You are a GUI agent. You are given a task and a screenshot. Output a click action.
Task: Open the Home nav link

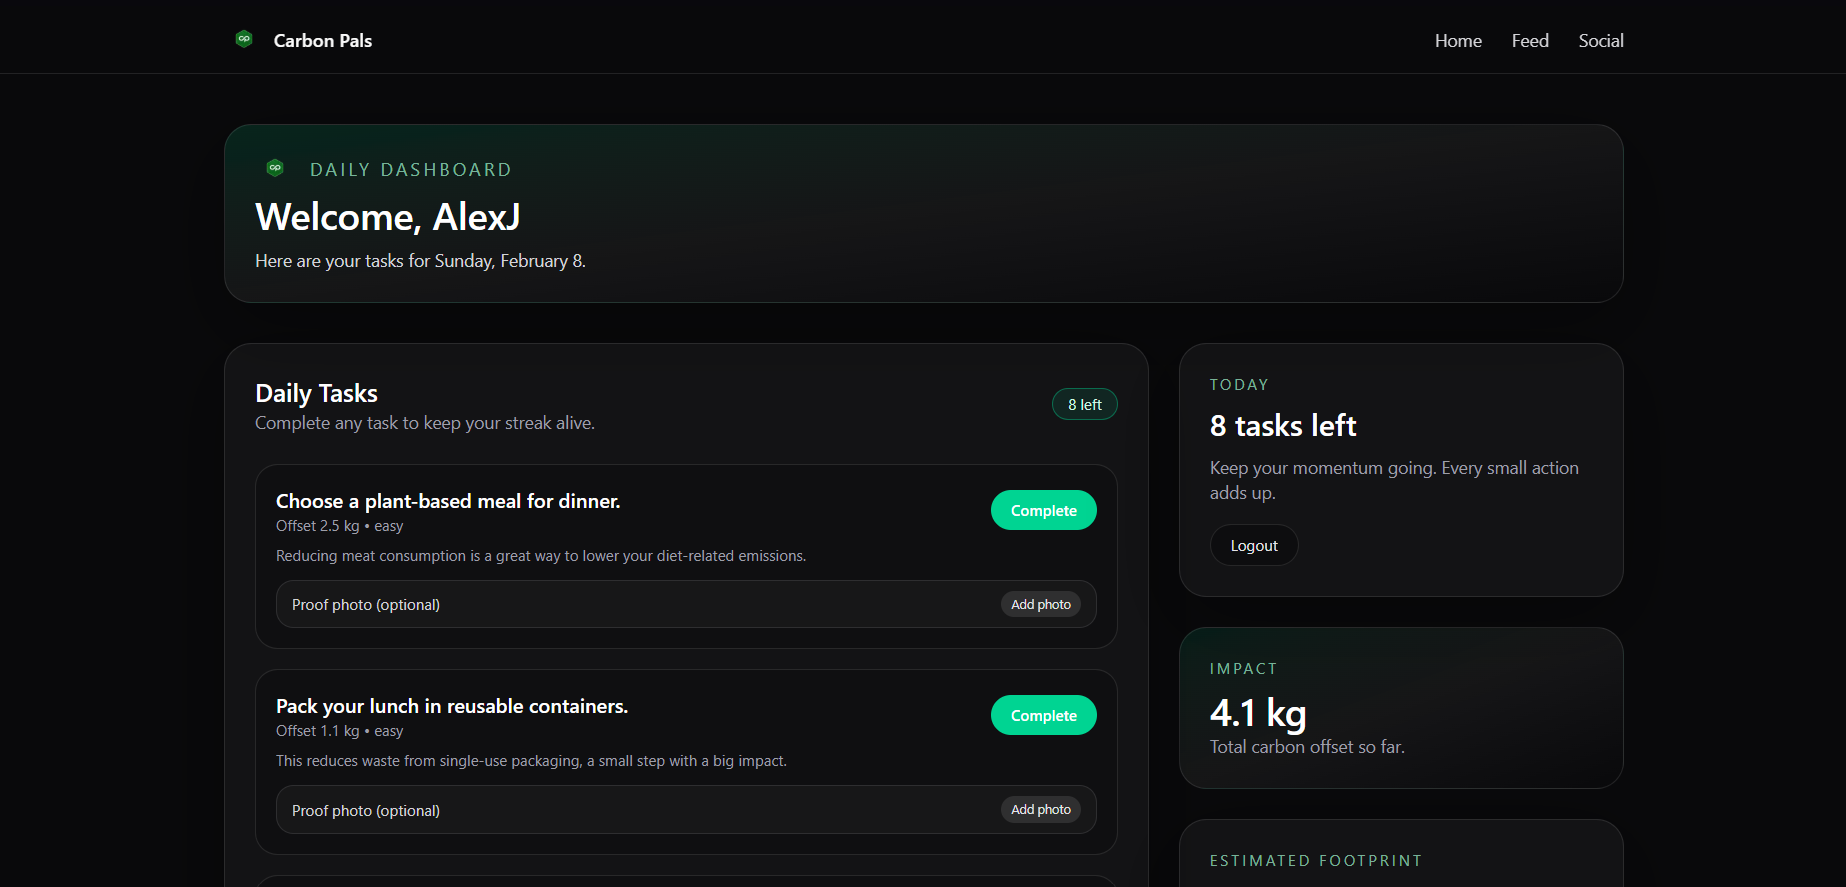click(1458, 41)
